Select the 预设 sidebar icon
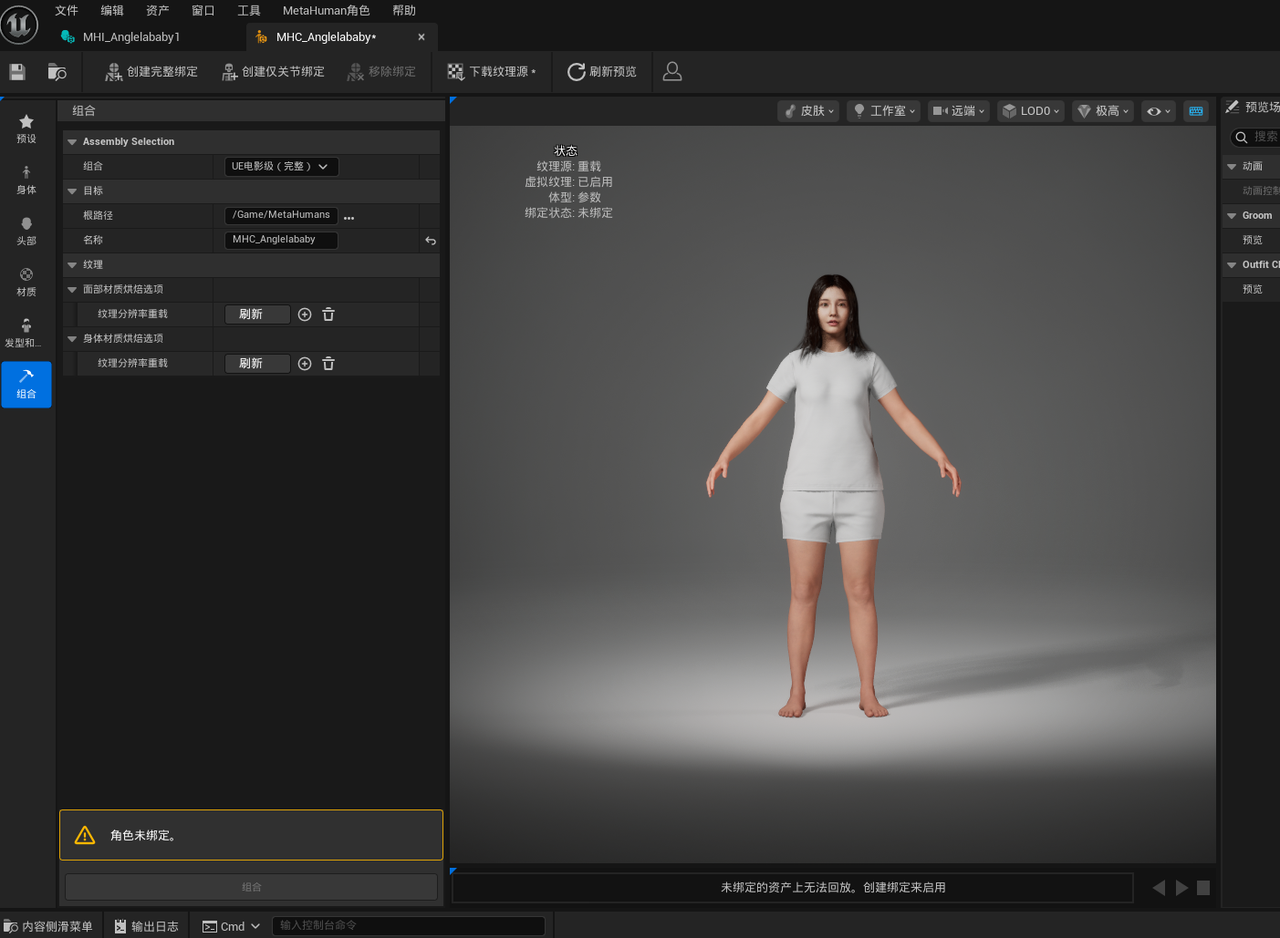The height and width of the screenshot is (938, 1280). [x=26, y=129]
